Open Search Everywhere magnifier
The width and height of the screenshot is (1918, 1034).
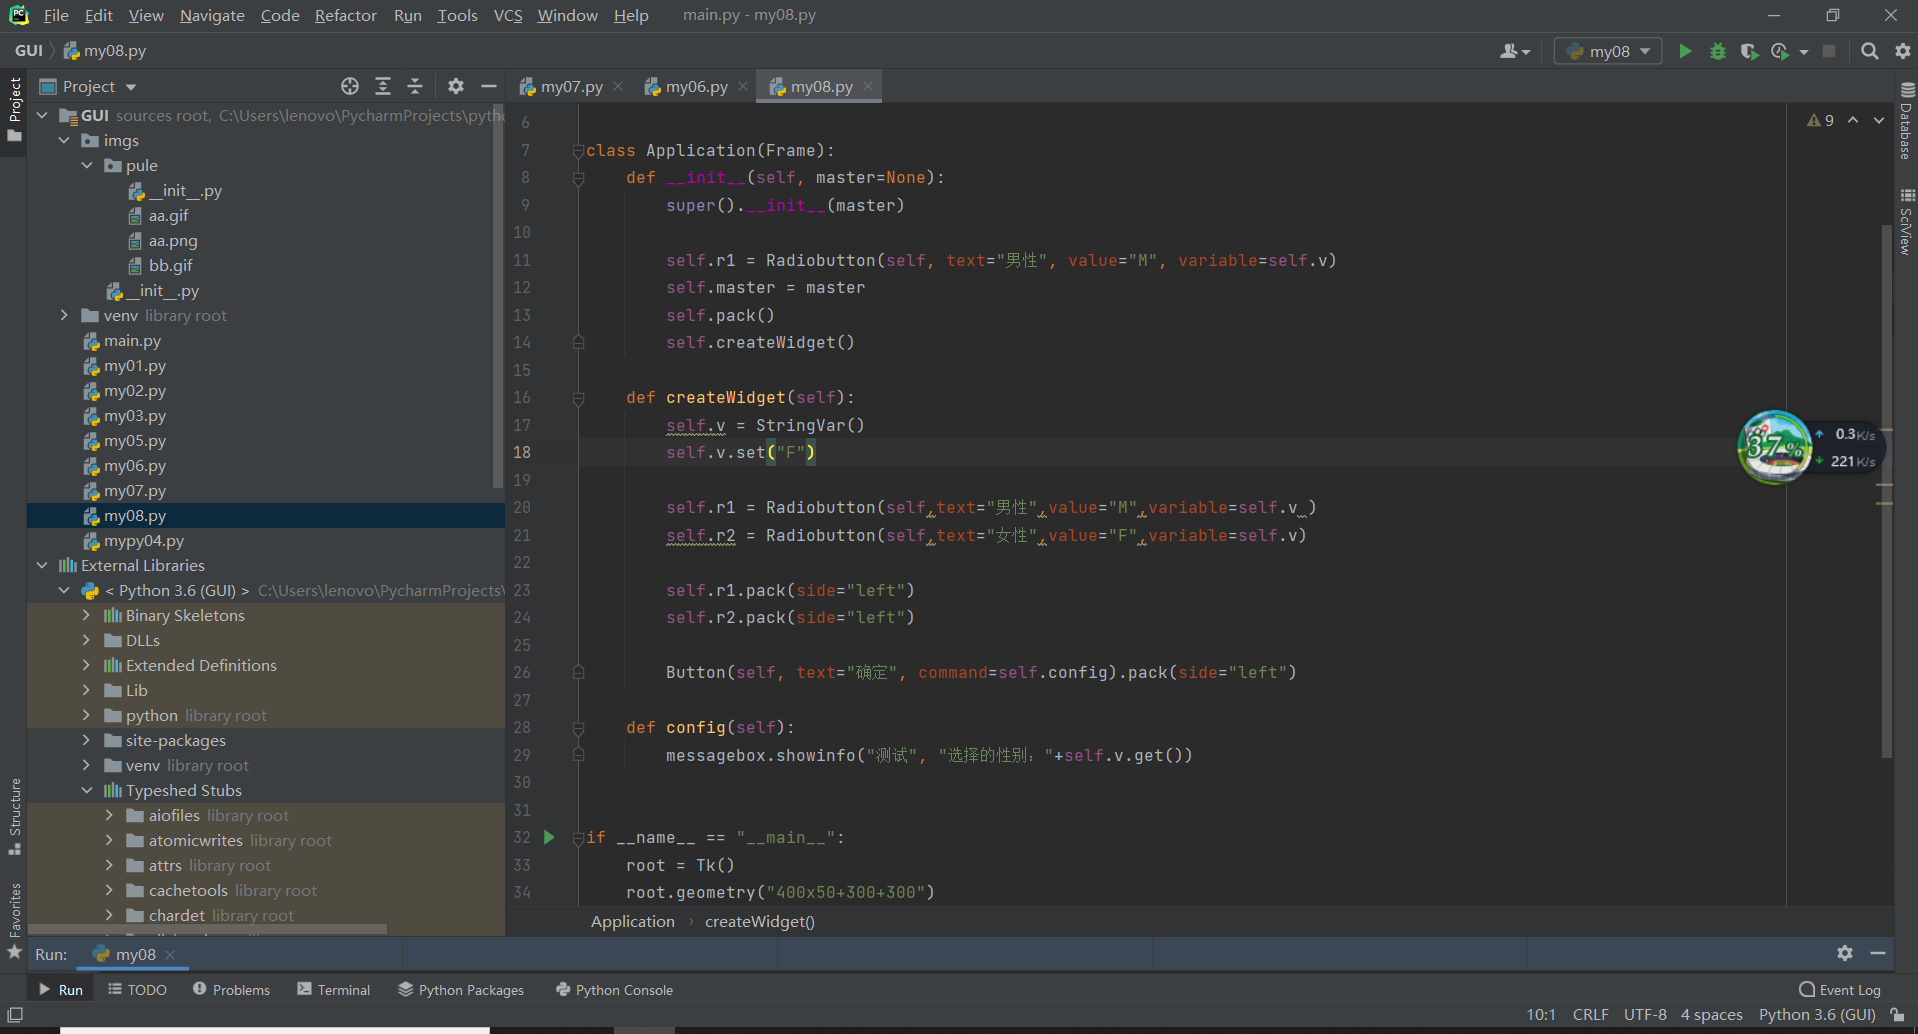point(1869,51)
